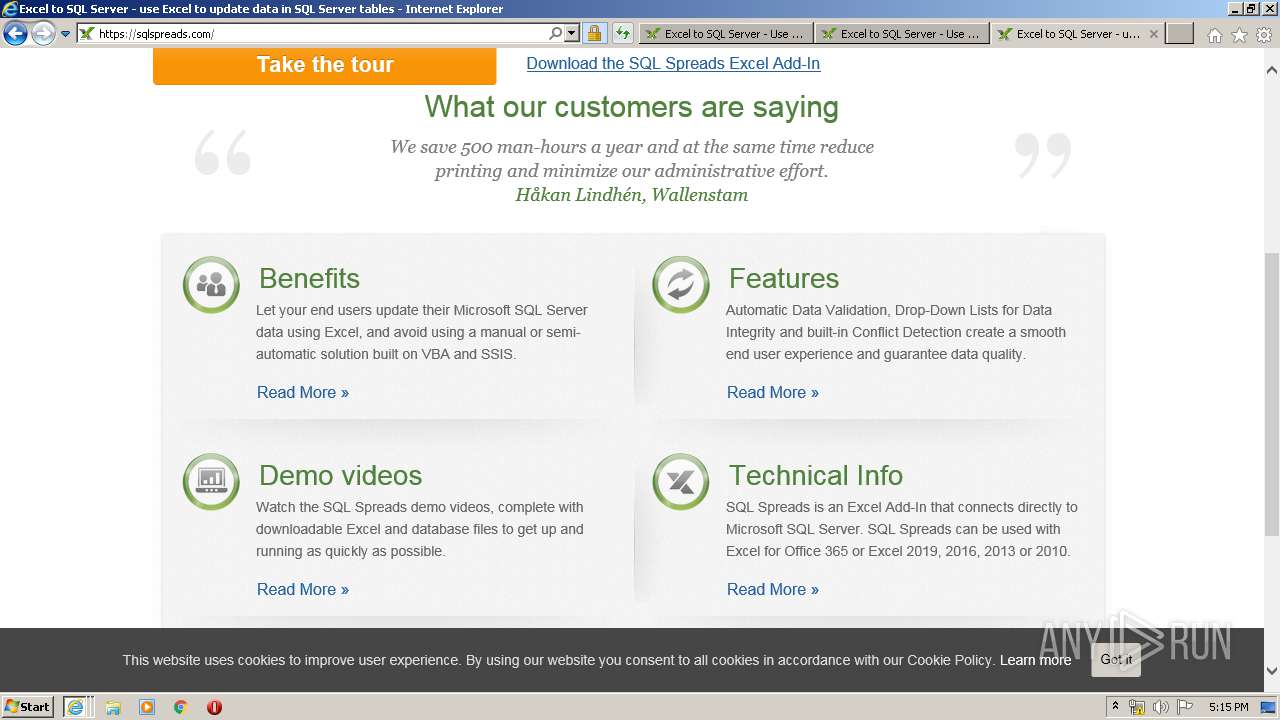Screen dimensions: 1280x720
Task: Open the Action Center flag icon
Action: click(1184, 707)
